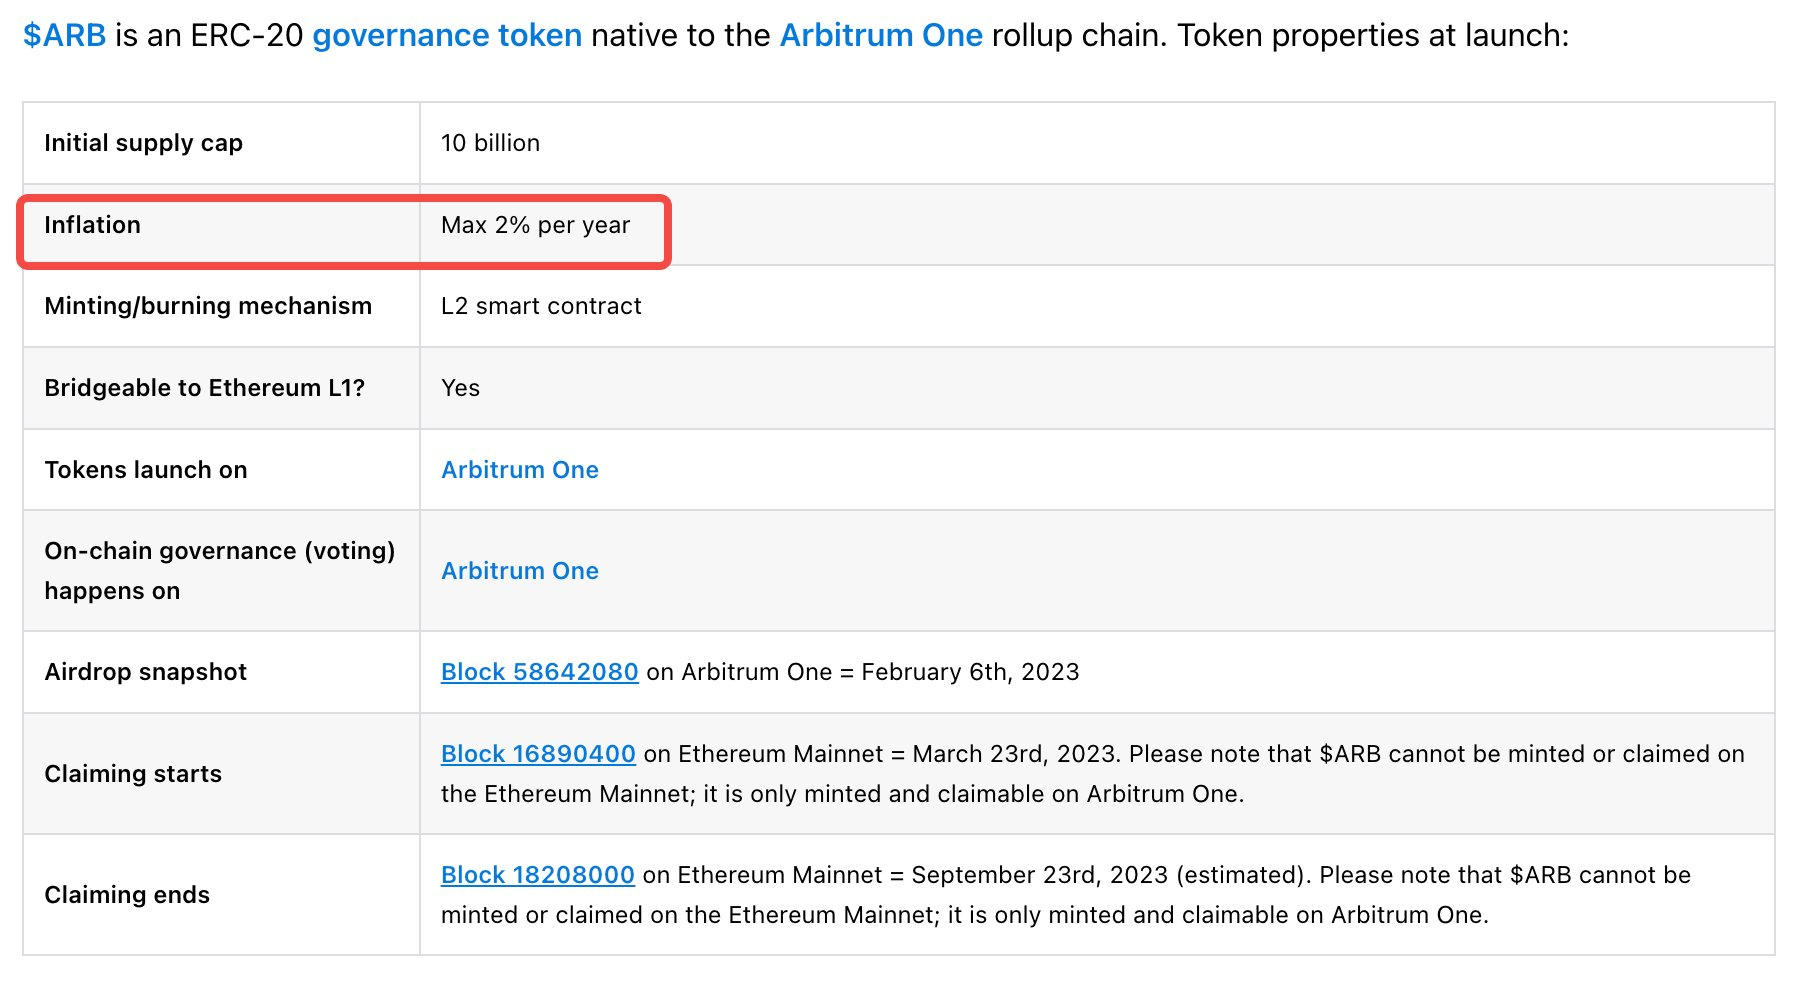1806x986 pixels.
Task: Follow the Arbitrum One link in intro sentence
Action: click(881, 35)
